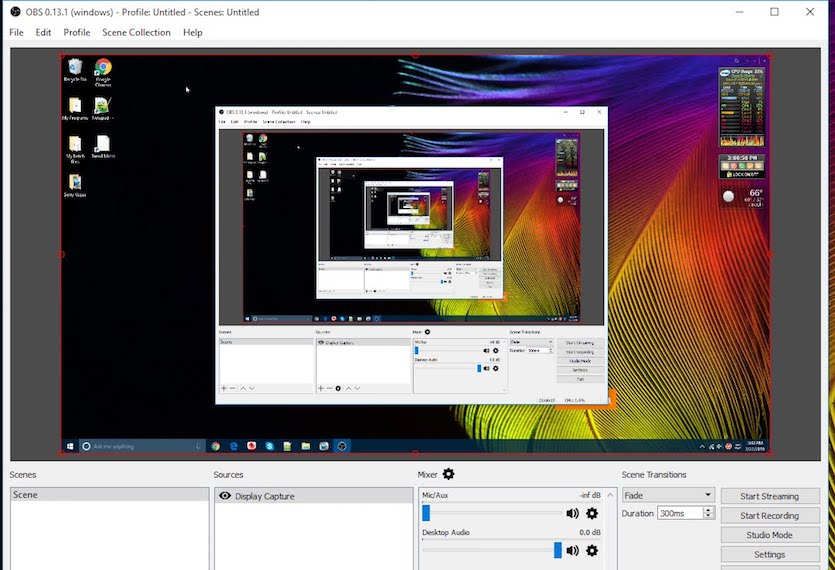Click the top-center red resize handle in preview
The height and width of the screenshot is (570, 835).
point(415,55)
